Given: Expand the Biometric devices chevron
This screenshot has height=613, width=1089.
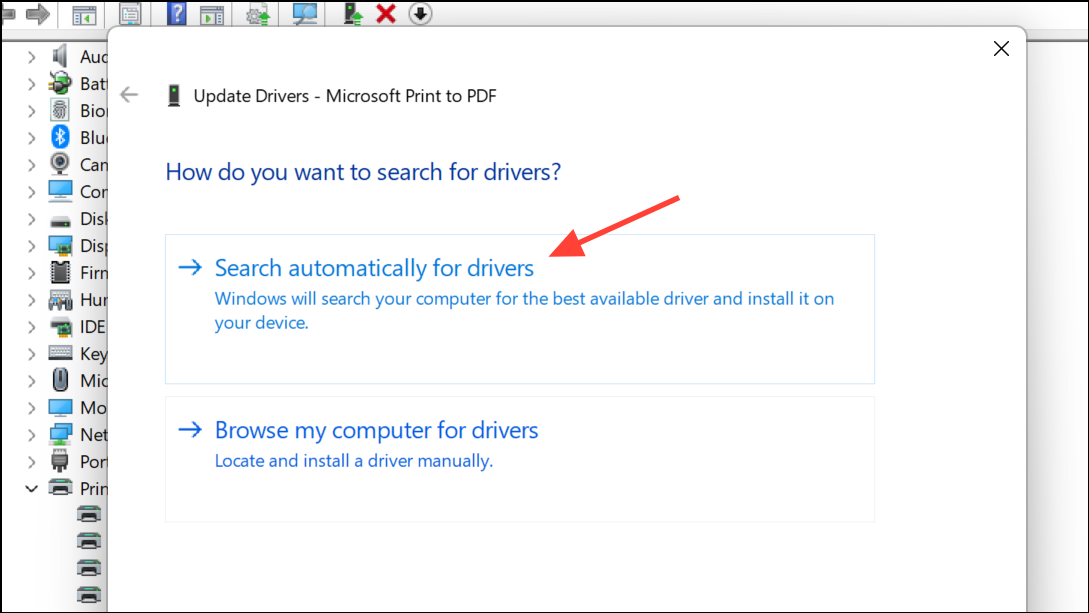Looking at the screenshot, I should (31, 111).
